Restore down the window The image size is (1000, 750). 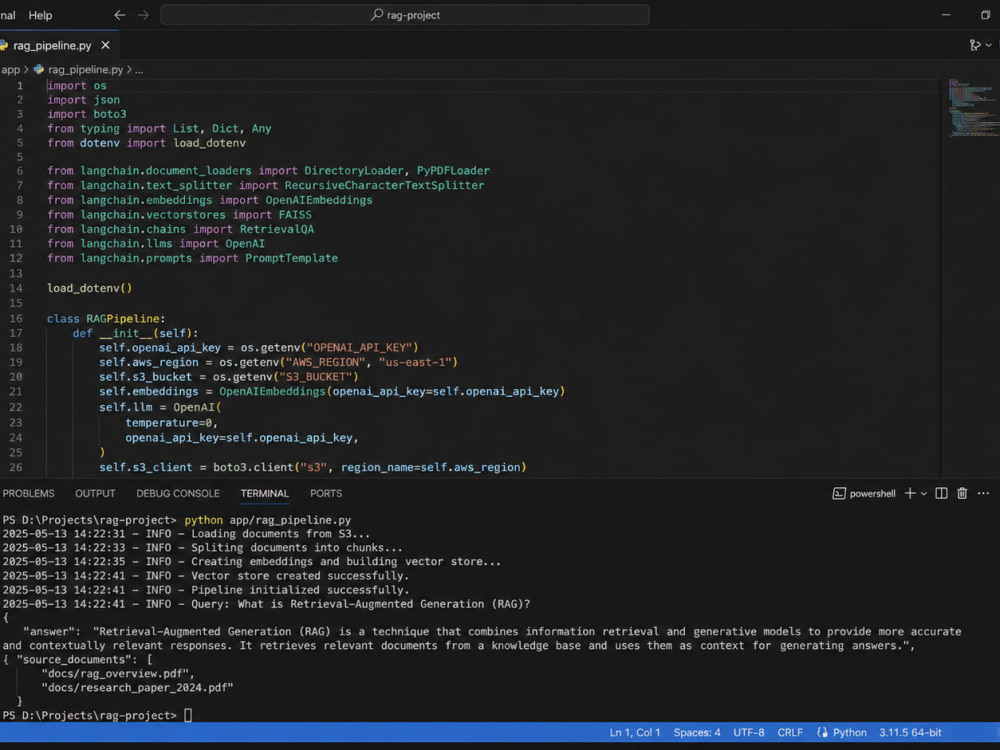(x=985, y=15)
